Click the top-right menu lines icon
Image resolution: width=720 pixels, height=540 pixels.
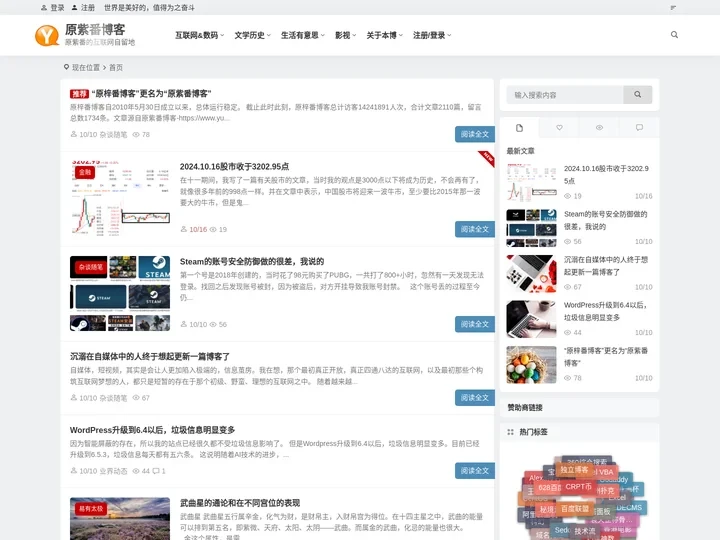coord(673,7)
